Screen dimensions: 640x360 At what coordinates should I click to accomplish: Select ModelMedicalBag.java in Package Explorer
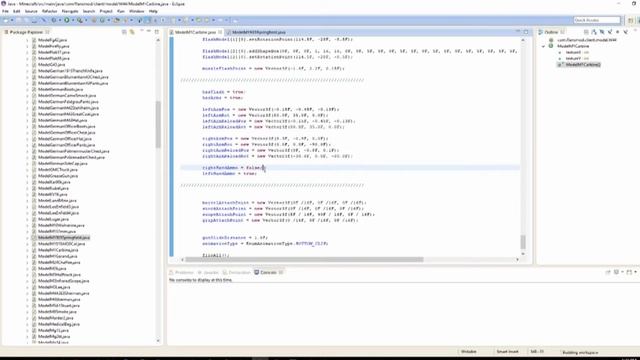(x=59, y=324)
